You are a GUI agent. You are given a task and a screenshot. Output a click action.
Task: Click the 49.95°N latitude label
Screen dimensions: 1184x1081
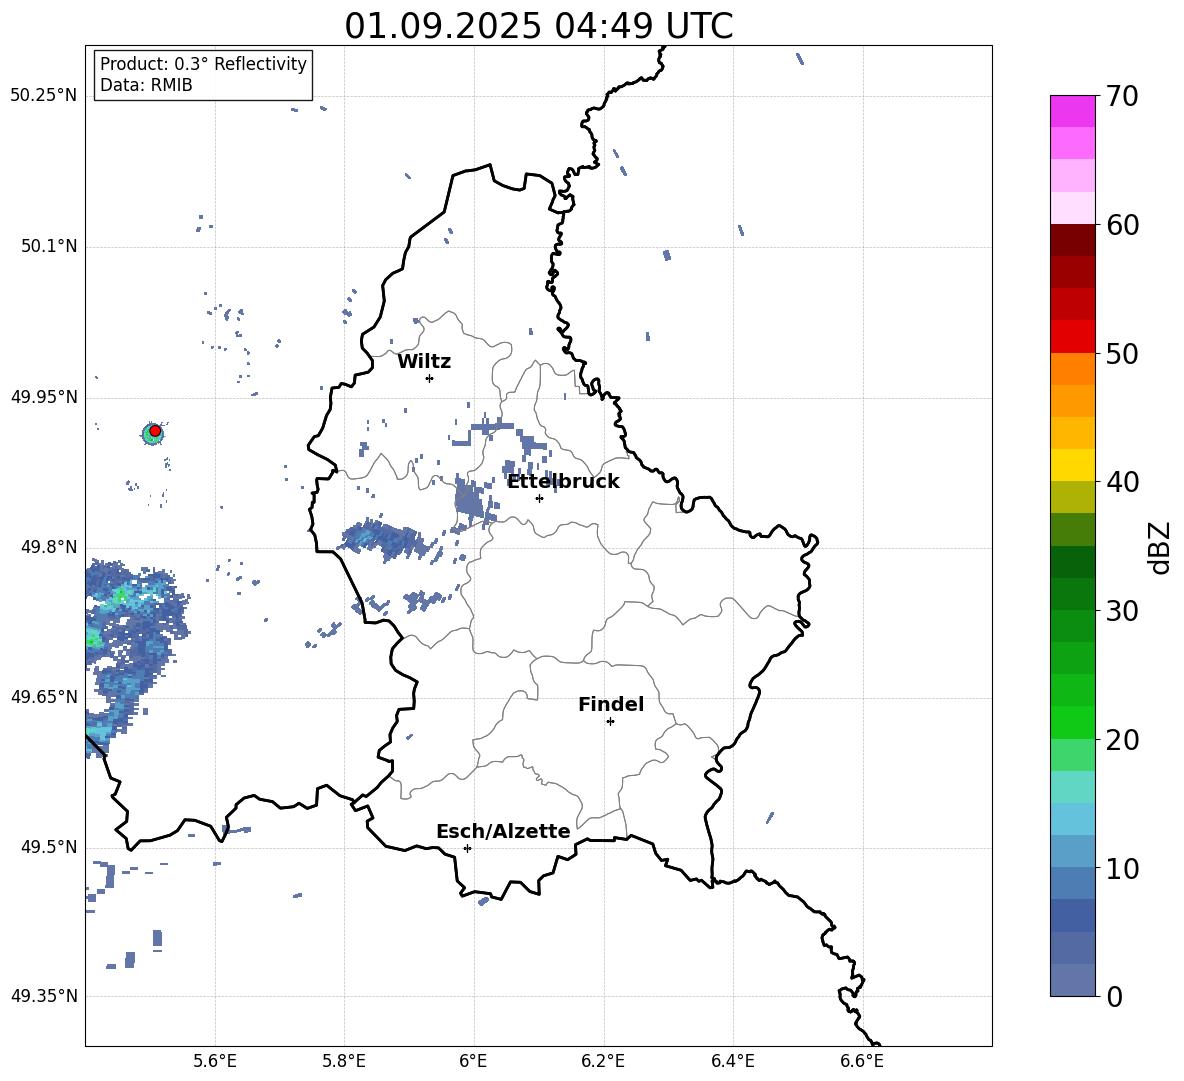point(44,396)
